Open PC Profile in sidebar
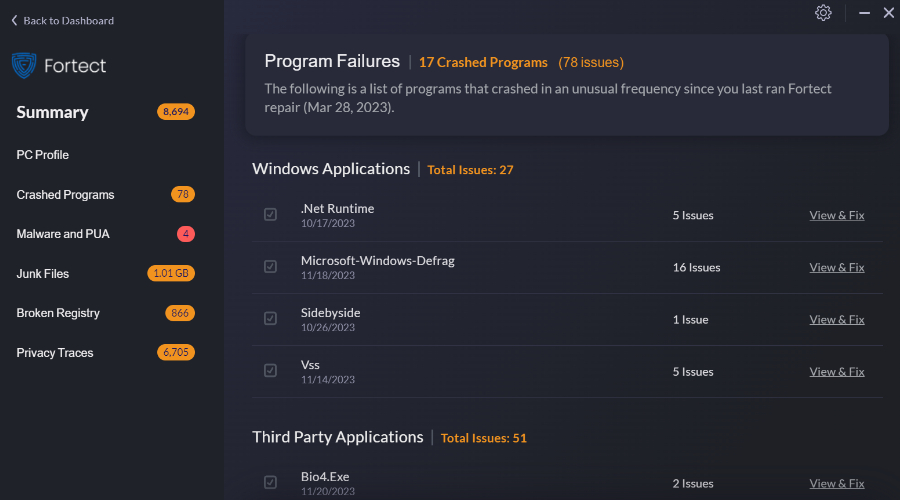The width and height of the screenshot is (900, 500). click(42, 155)
